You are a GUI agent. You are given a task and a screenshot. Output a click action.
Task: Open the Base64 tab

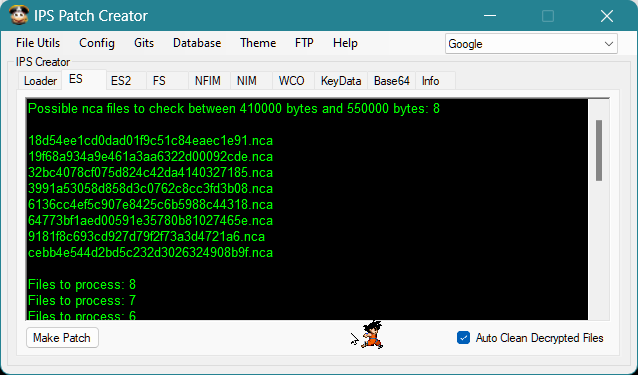pos(391,81)
